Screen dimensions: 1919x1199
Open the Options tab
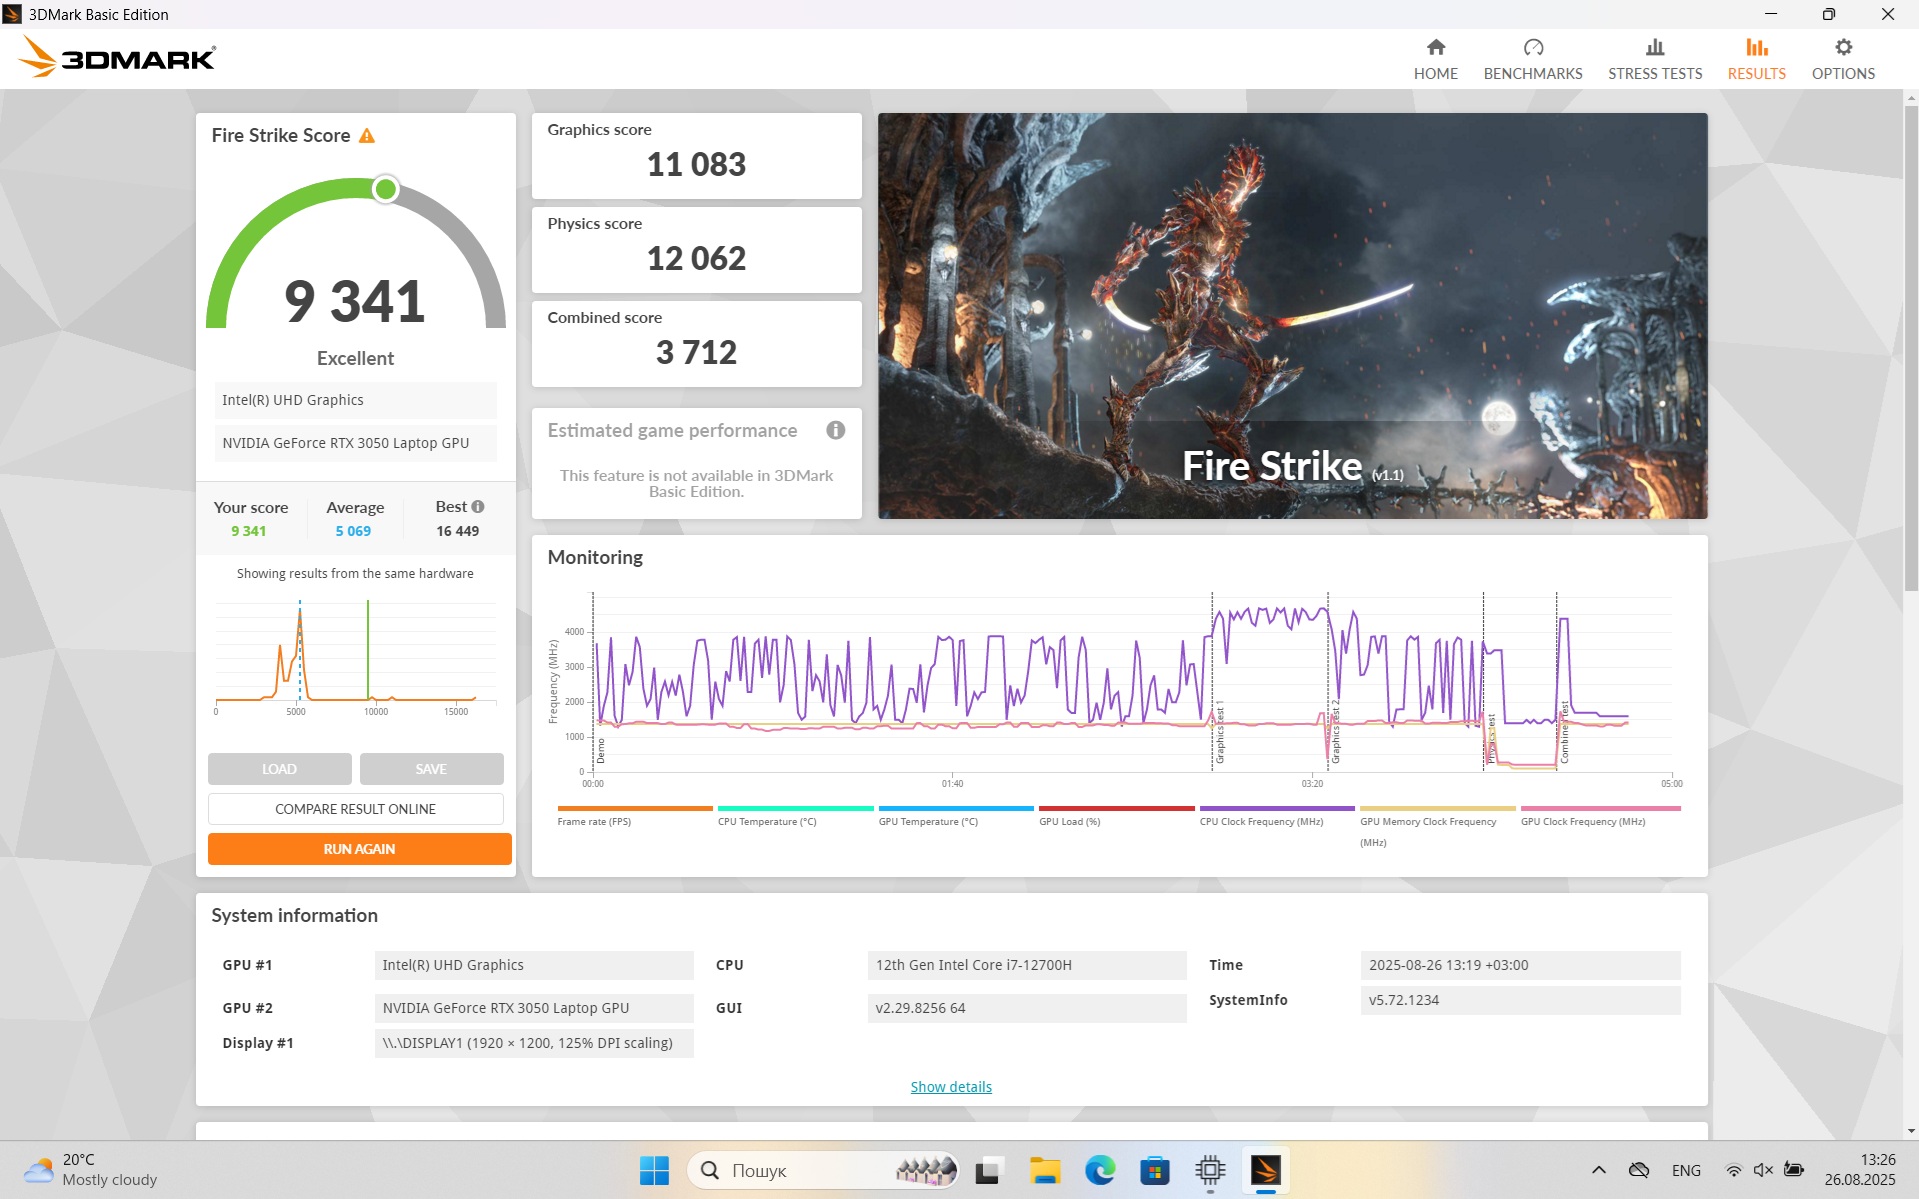[1842, 59]
